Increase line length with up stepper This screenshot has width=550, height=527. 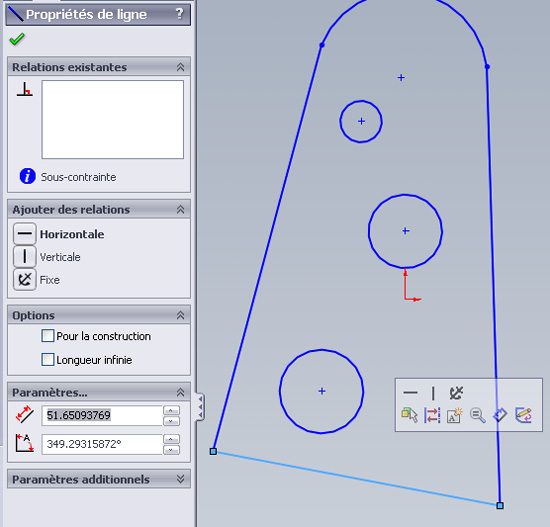[x=172, y=410]
